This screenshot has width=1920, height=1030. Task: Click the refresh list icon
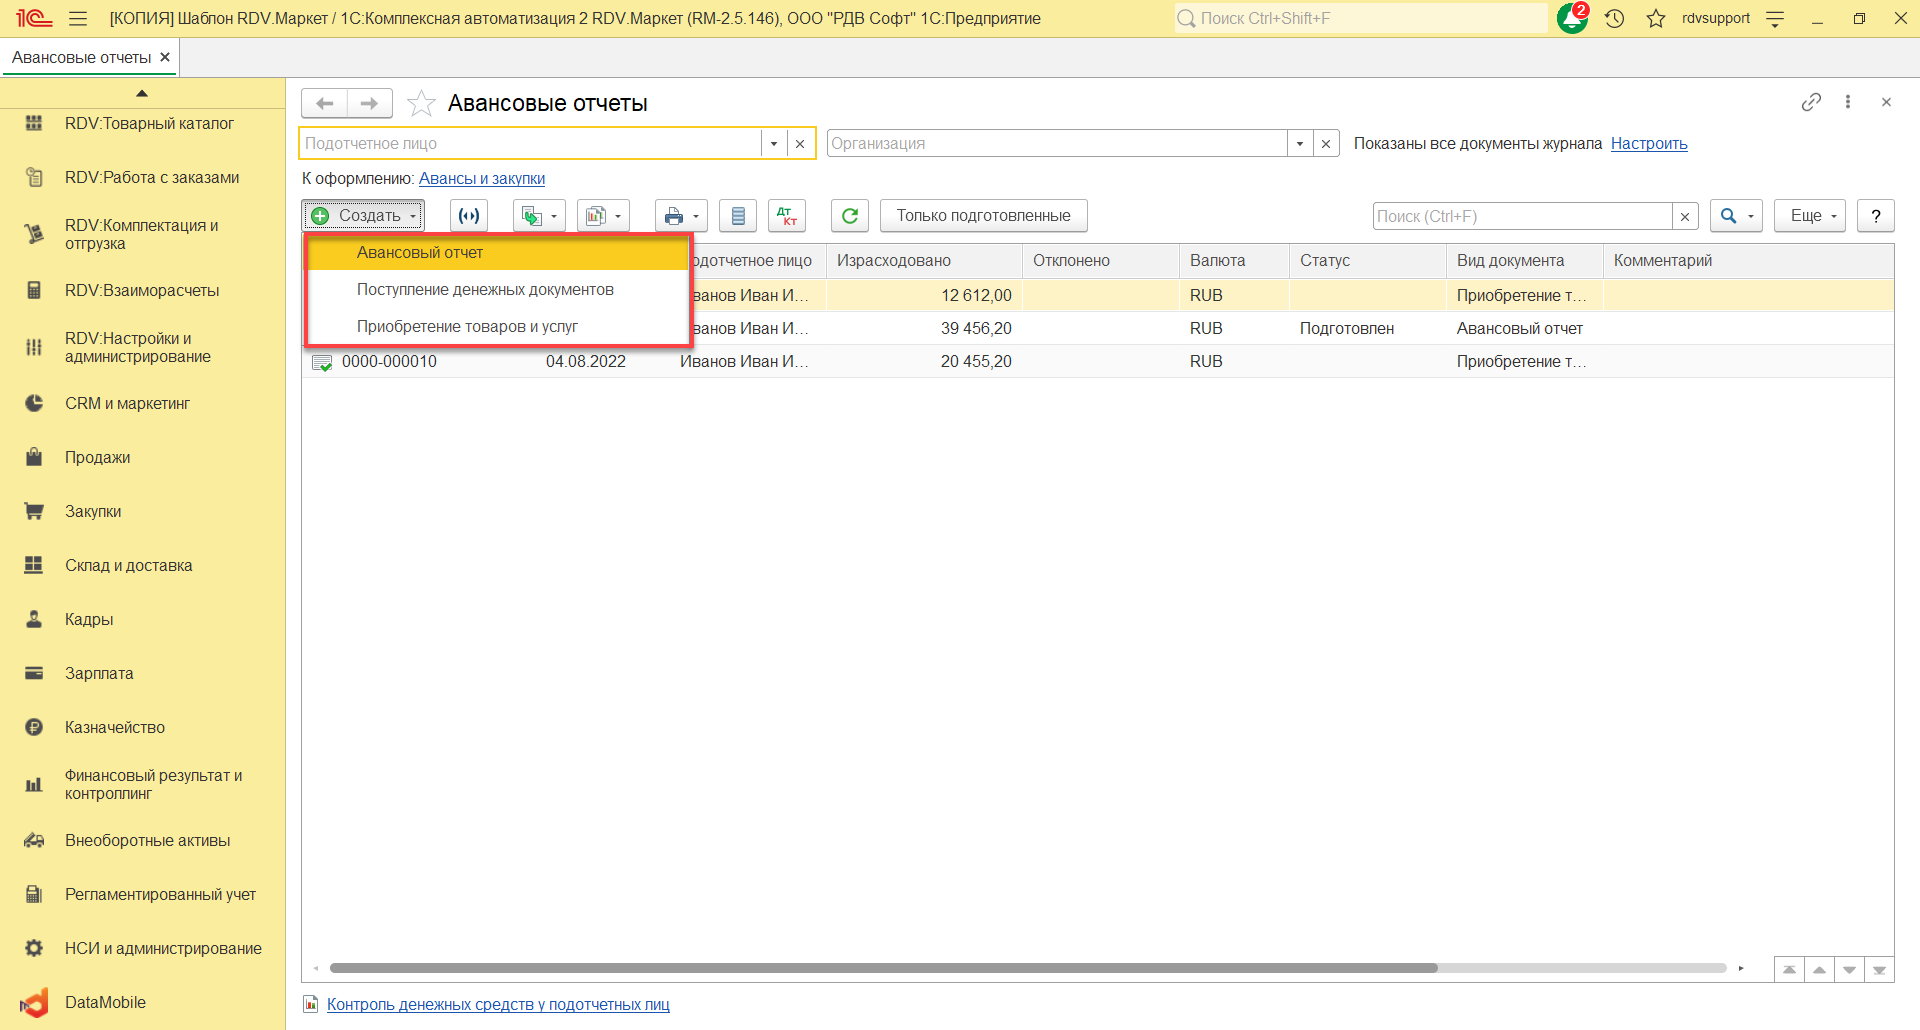(849, 216)
